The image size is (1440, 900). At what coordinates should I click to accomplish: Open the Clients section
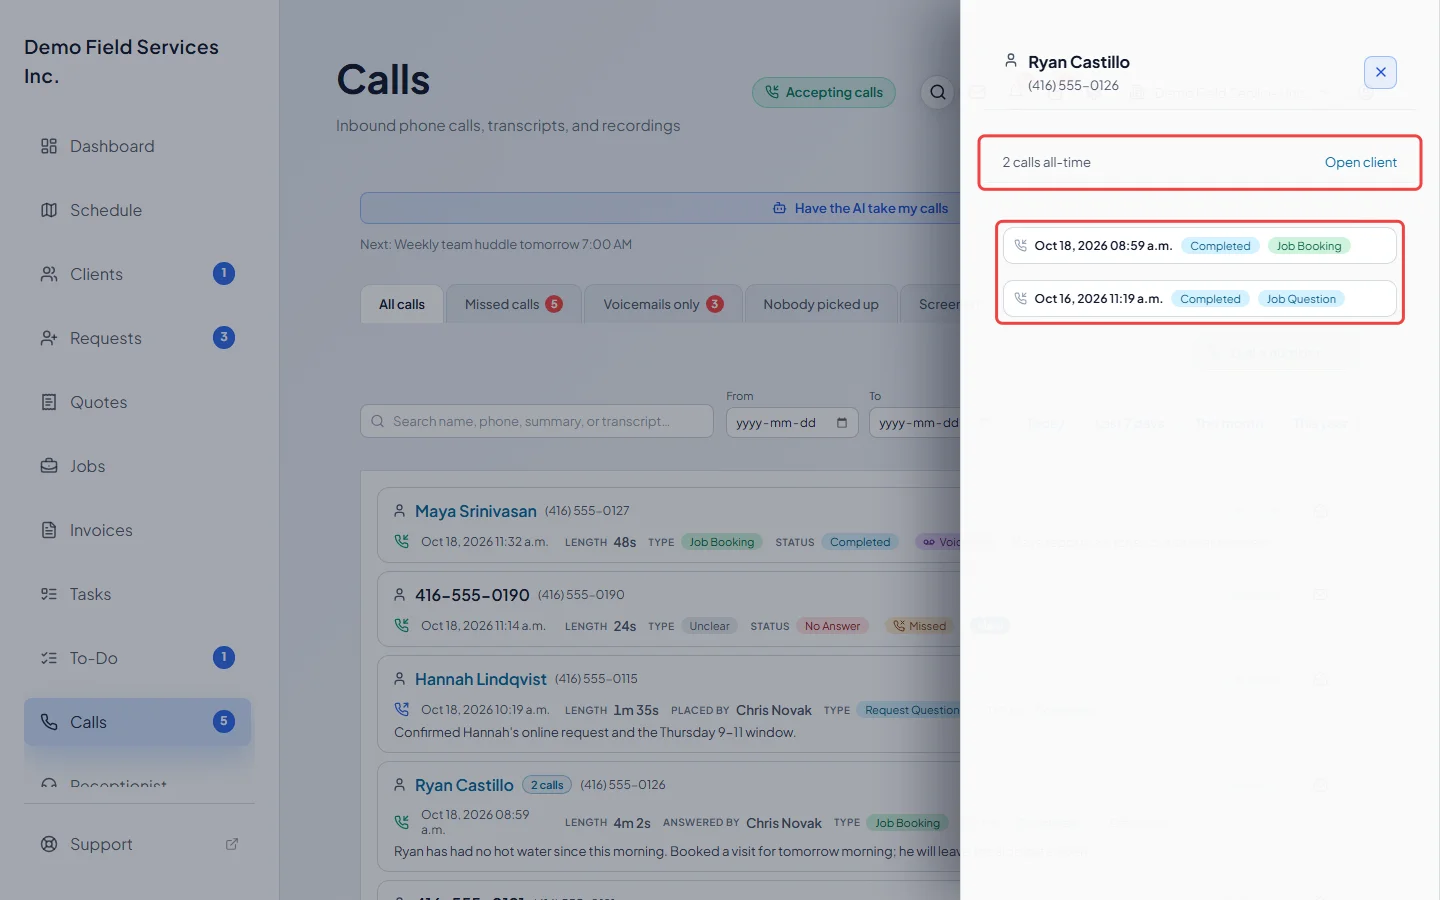pyautogui.click(x=138, y=274)
